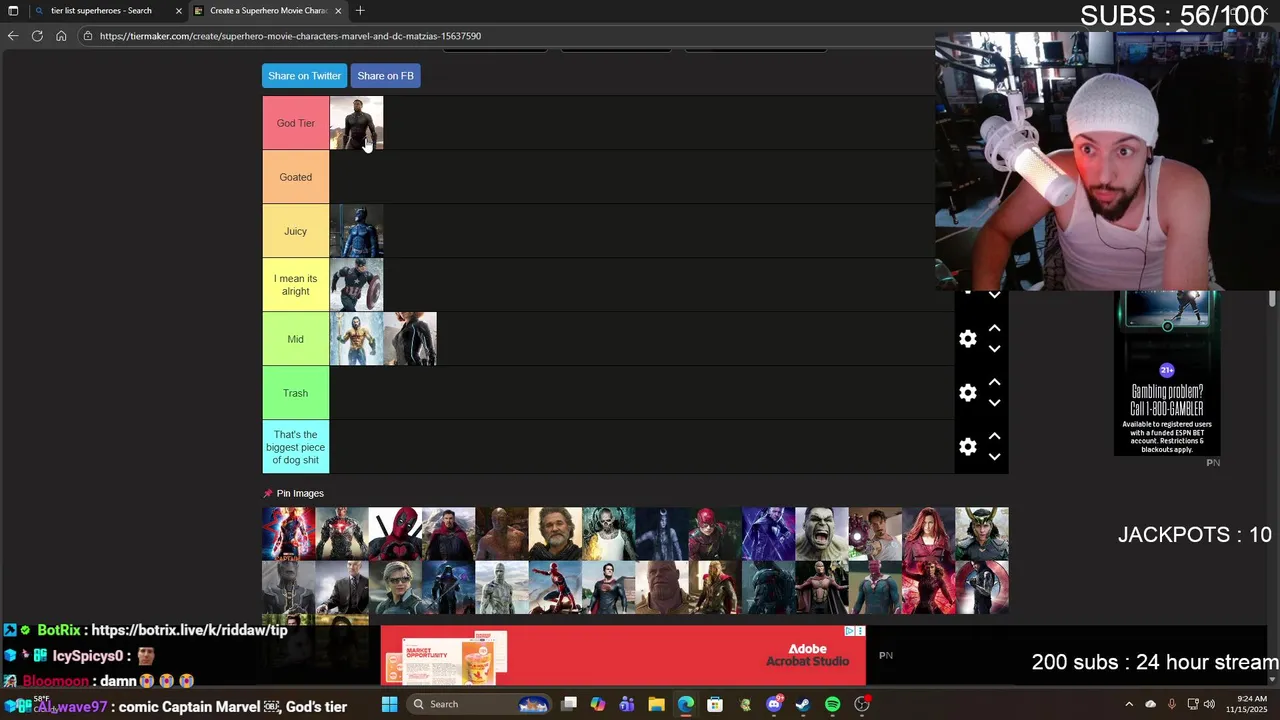Select the Goated tier label
Viewport: 1280px width, 720px height.
click(x=296, y=177)
